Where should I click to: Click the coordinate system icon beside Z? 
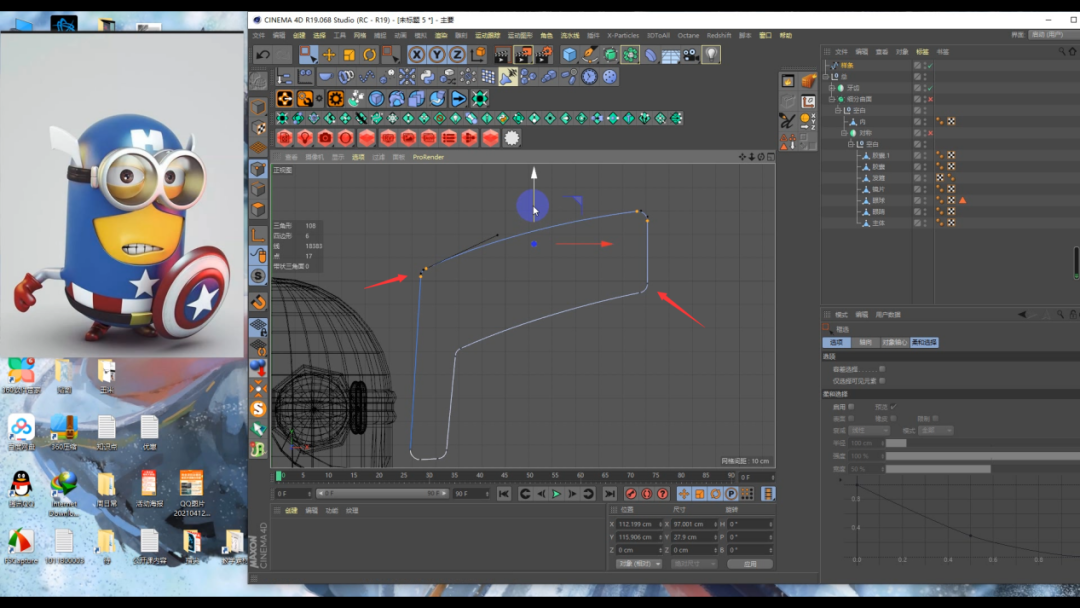click(477, 54)
